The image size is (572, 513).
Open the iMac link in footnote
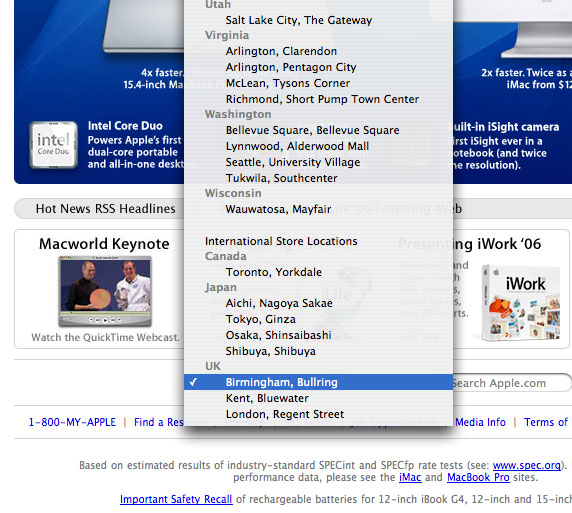(410, 478)
